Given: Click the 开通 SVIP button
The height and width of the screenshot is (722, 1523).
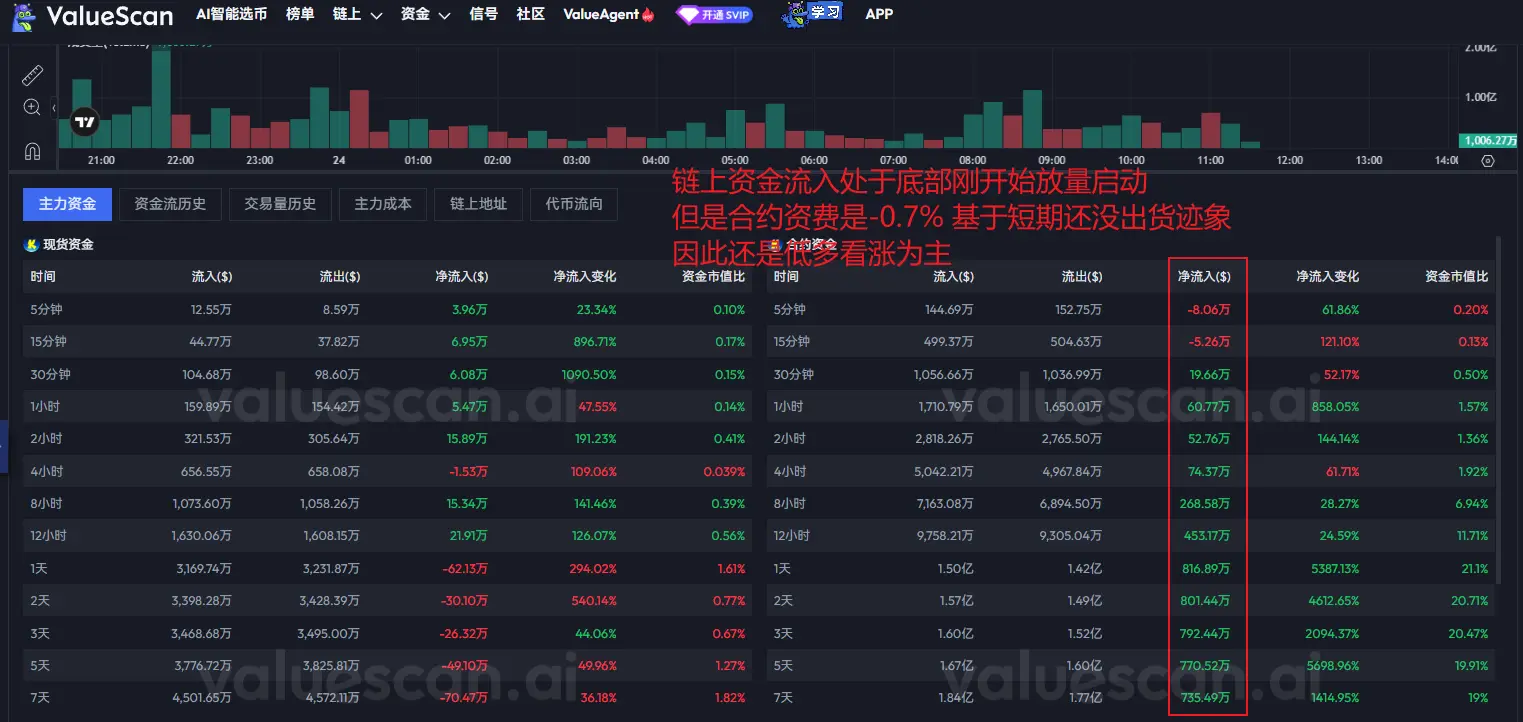Looking at the screenshot, I should coord(714,15).
